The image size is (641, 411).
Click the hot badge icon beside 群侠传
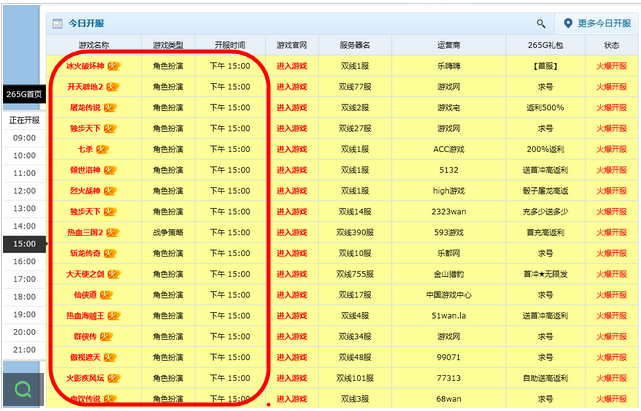click(106, 337)
